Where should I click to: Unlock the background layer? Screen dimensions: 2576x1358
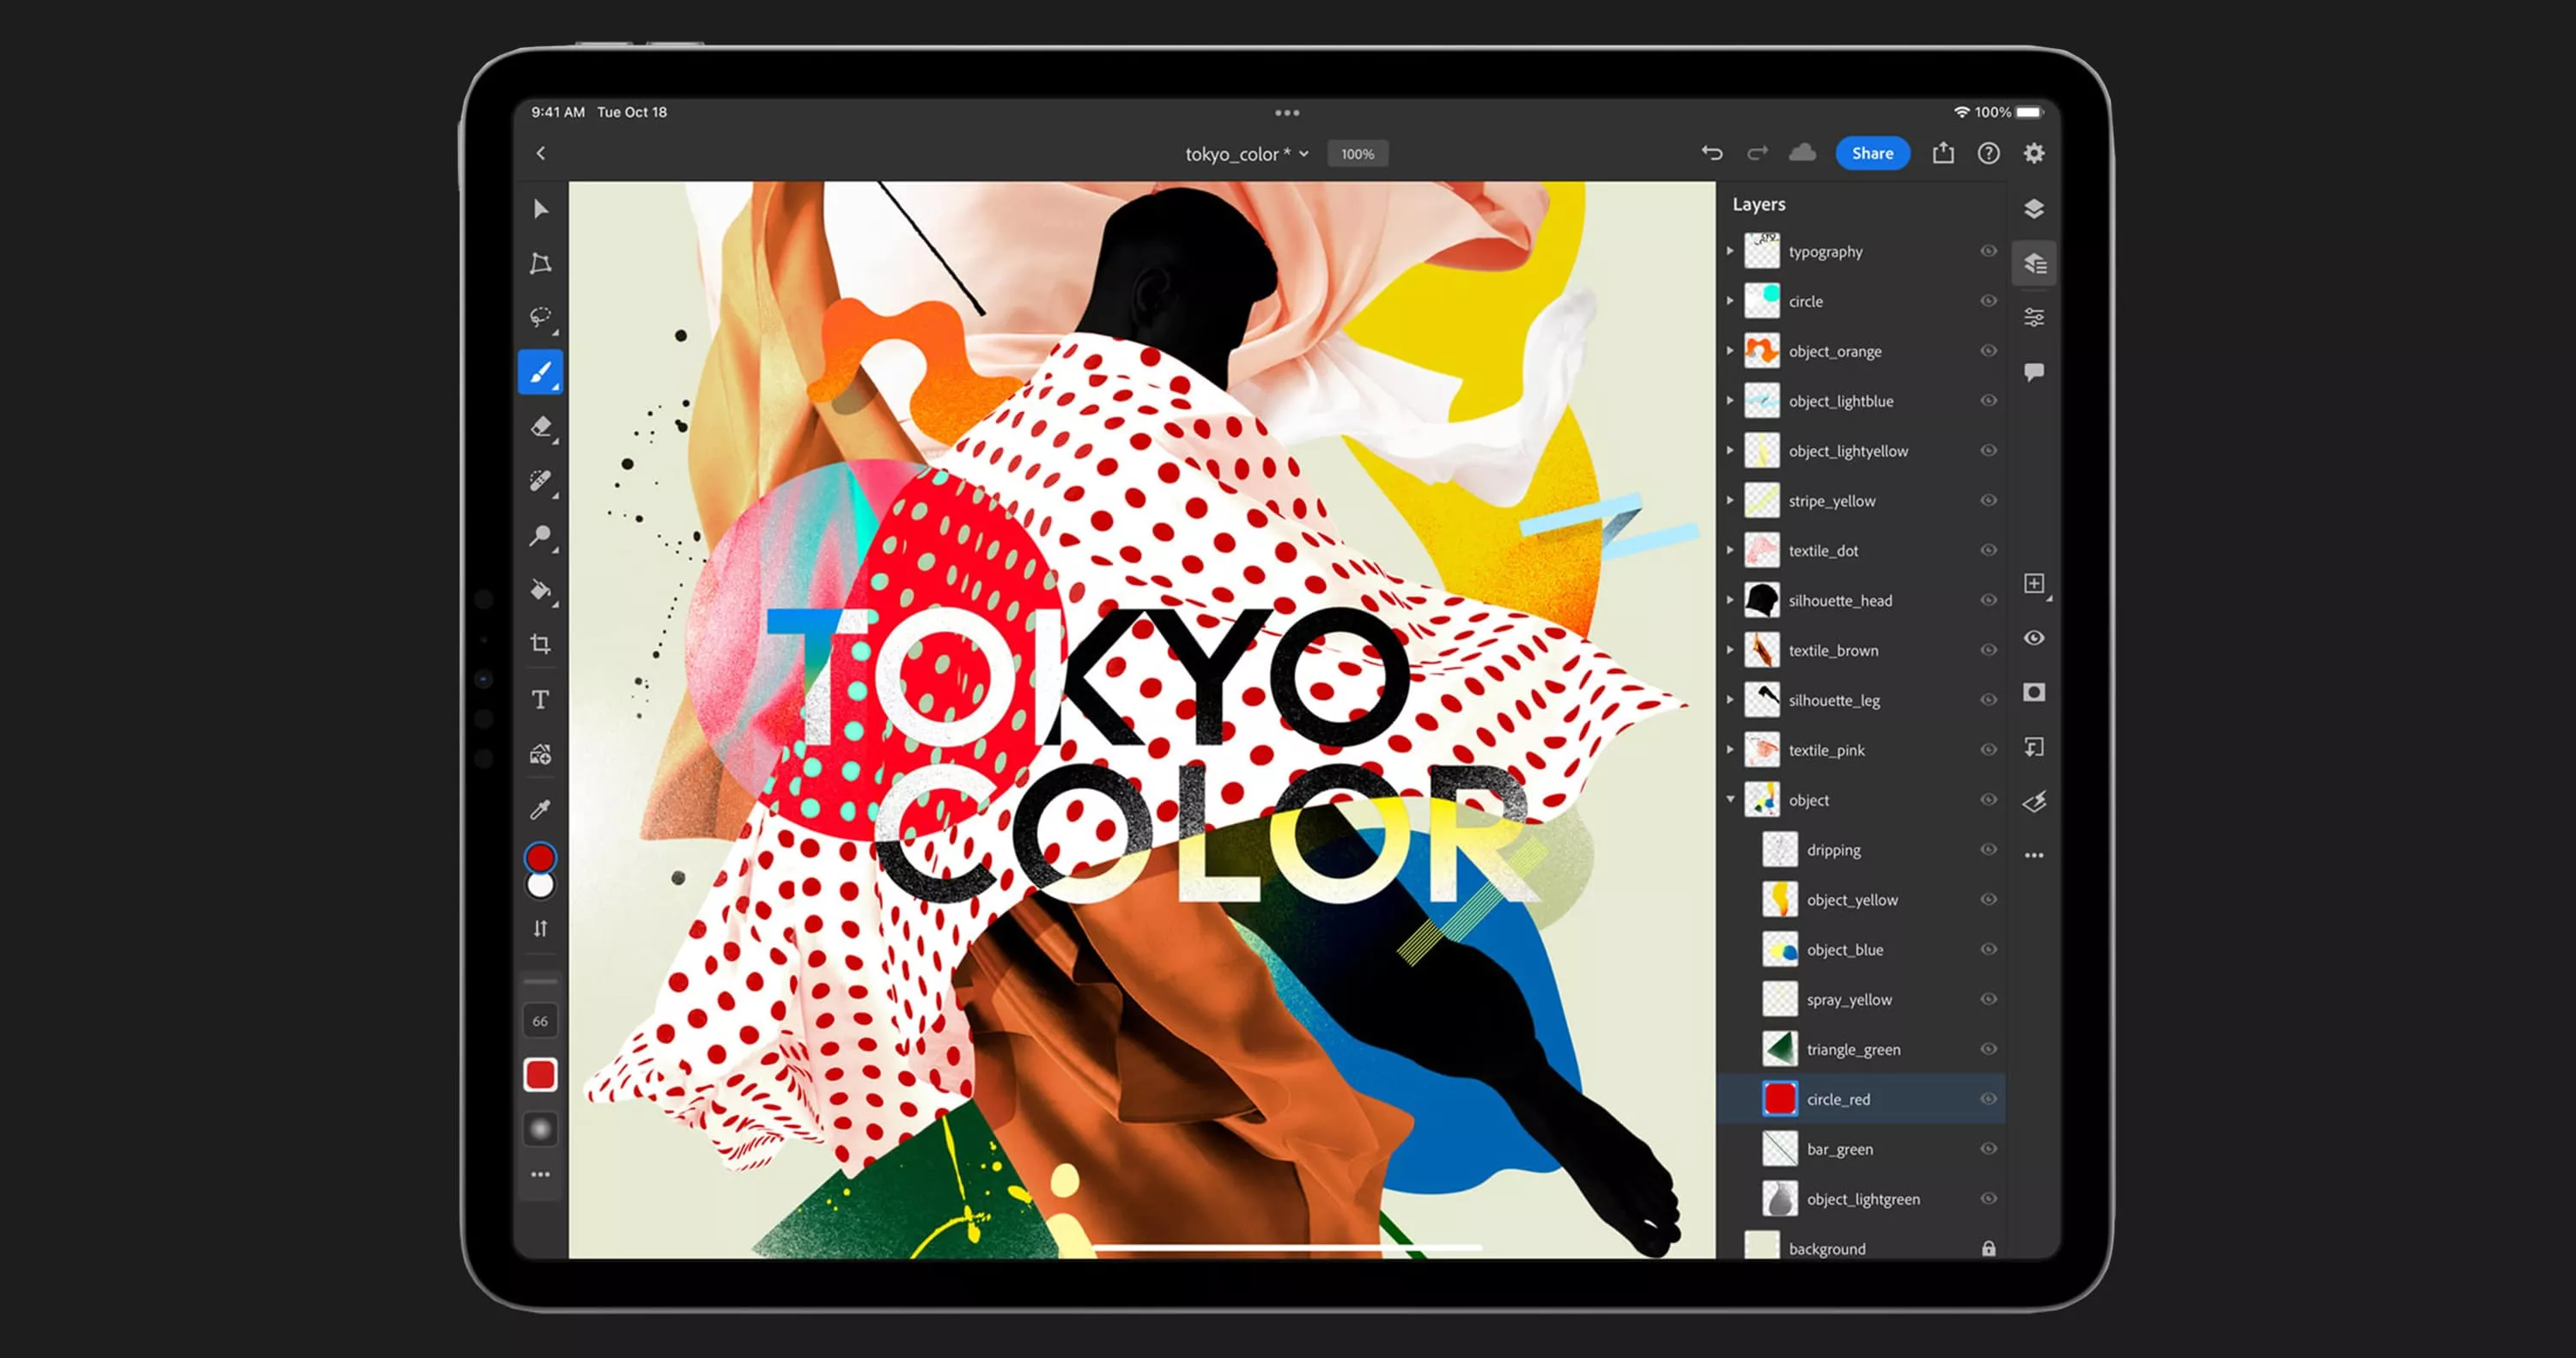click(x=1990, y=1248)
